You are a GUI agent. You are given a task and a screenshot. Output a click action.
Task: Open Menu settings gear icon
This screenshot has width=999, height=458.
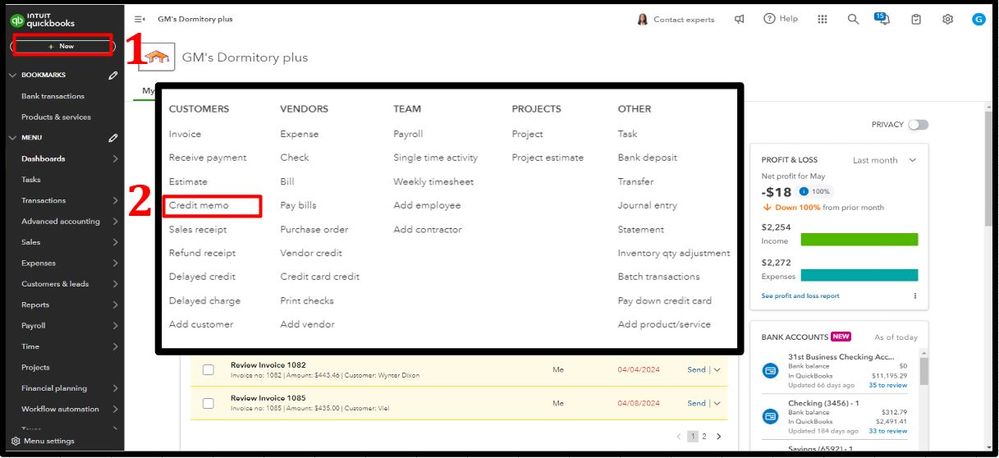(x=16, y=441)
